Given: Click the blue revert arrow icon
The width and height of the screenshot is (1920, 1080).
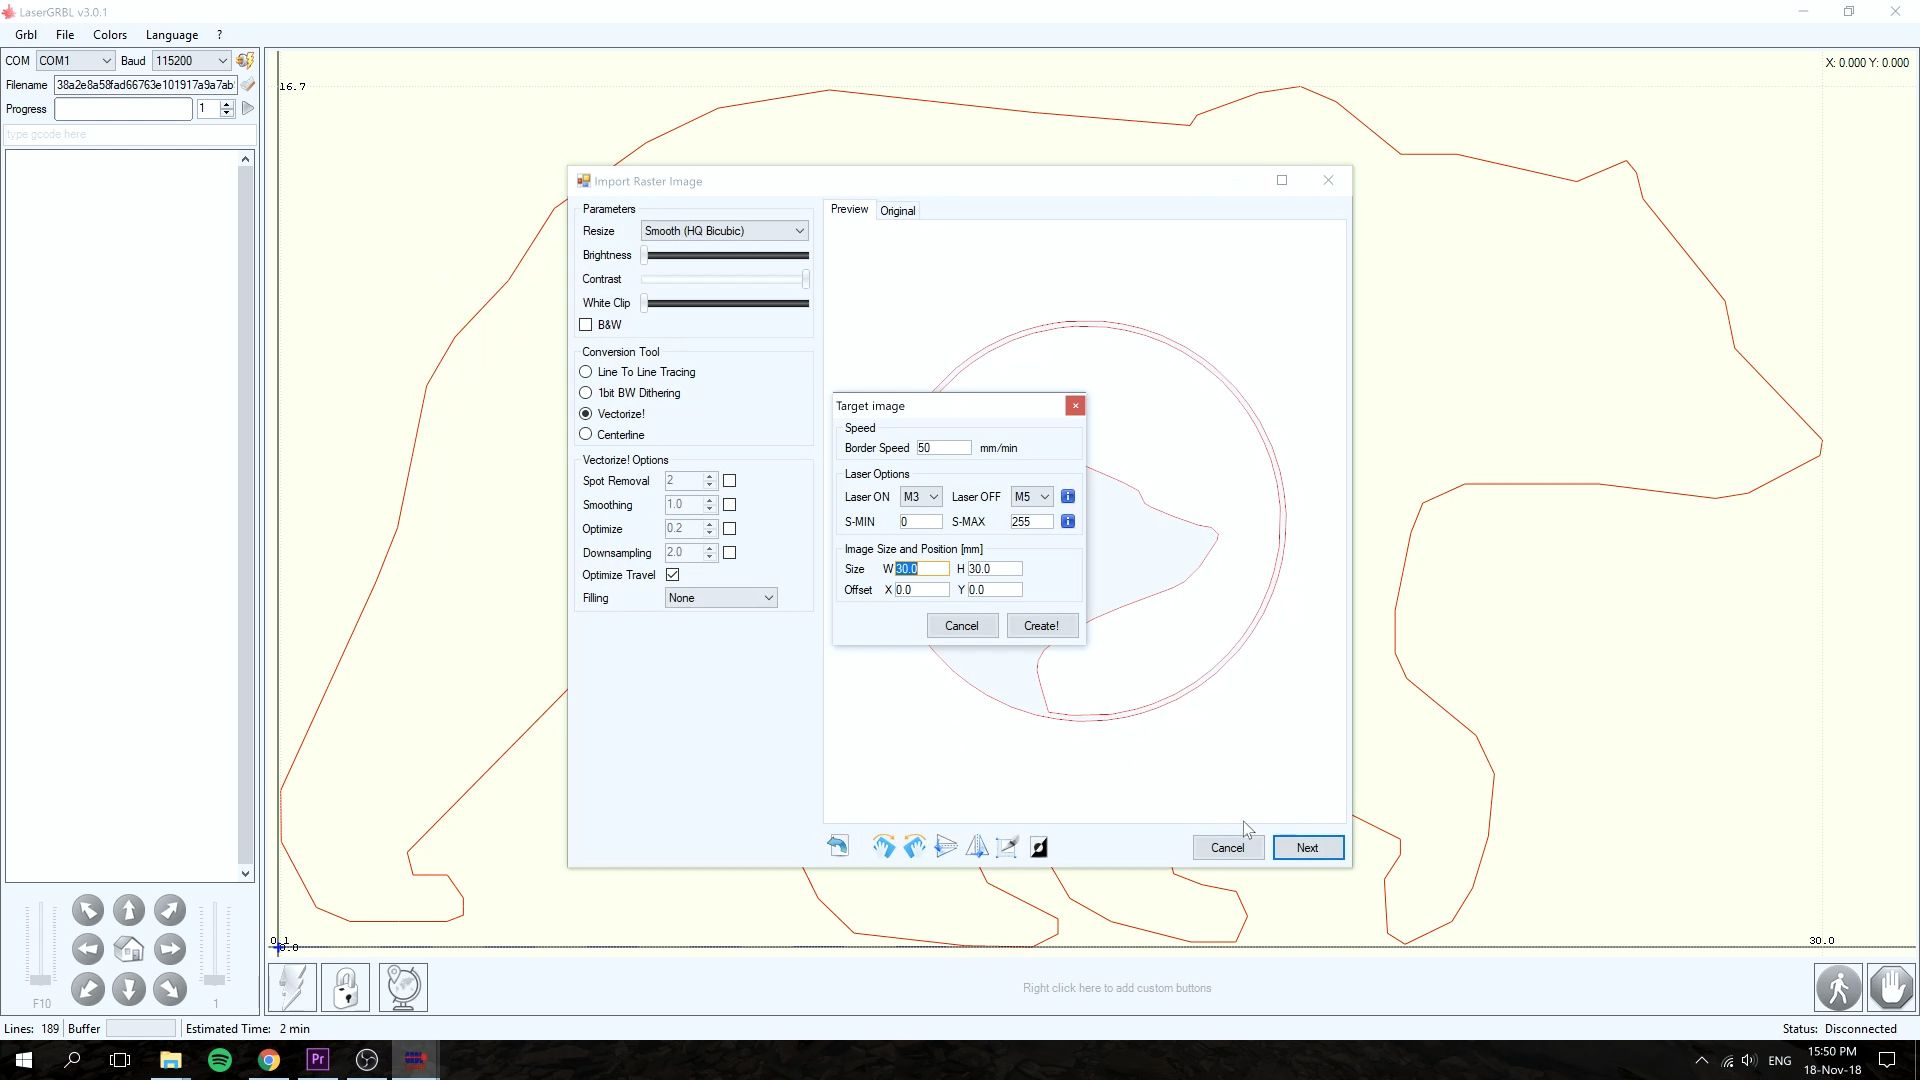Looking at the screenshot, I should pyautogui.click(x=838, y=847).
